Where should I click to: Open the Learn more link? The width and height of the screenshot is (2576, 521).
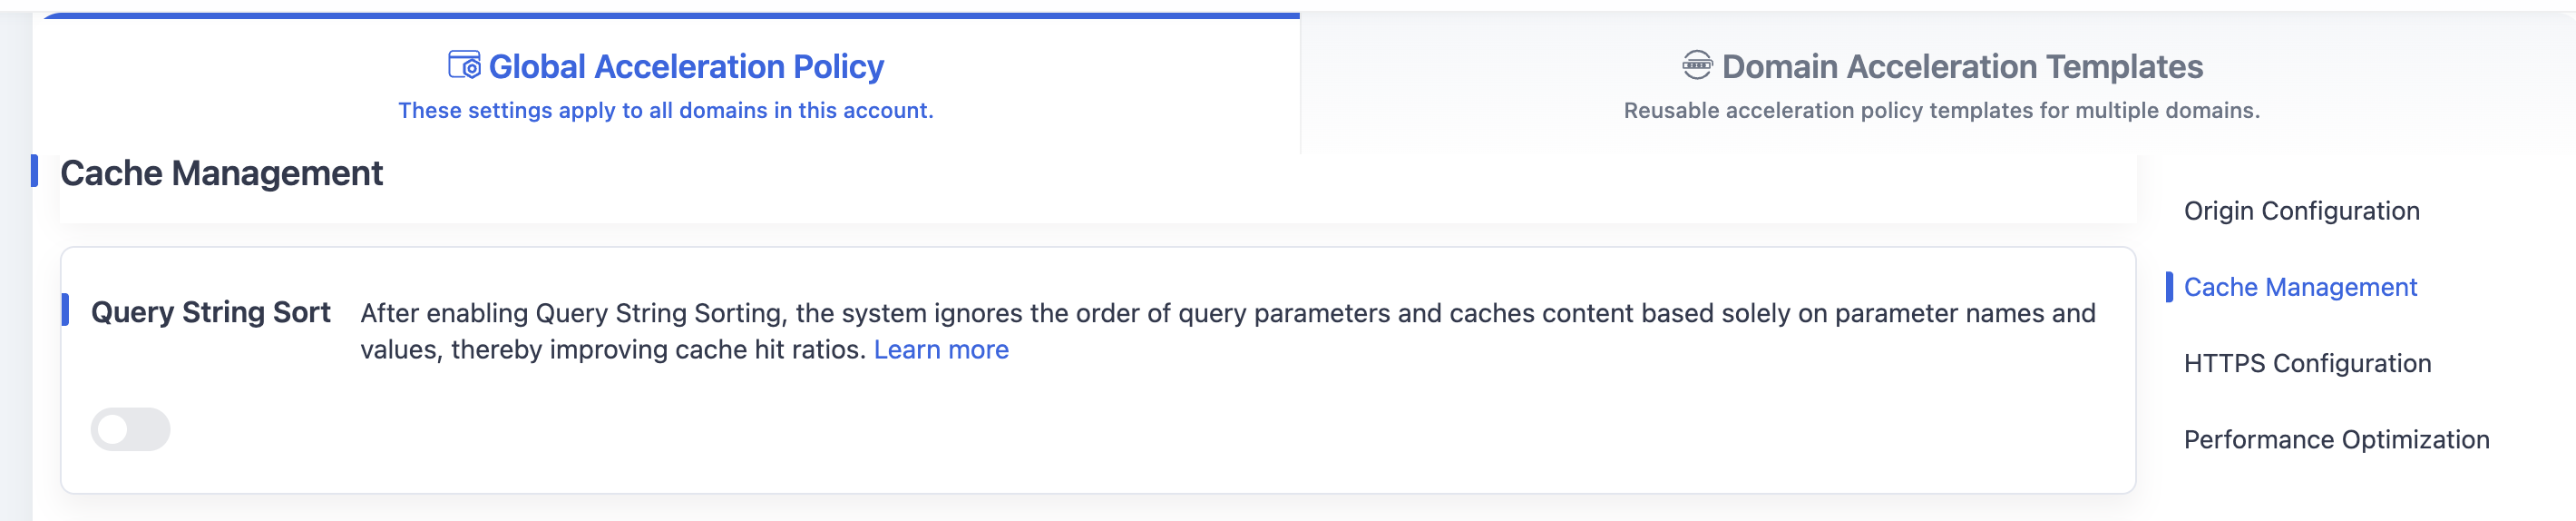click(941, 349)
